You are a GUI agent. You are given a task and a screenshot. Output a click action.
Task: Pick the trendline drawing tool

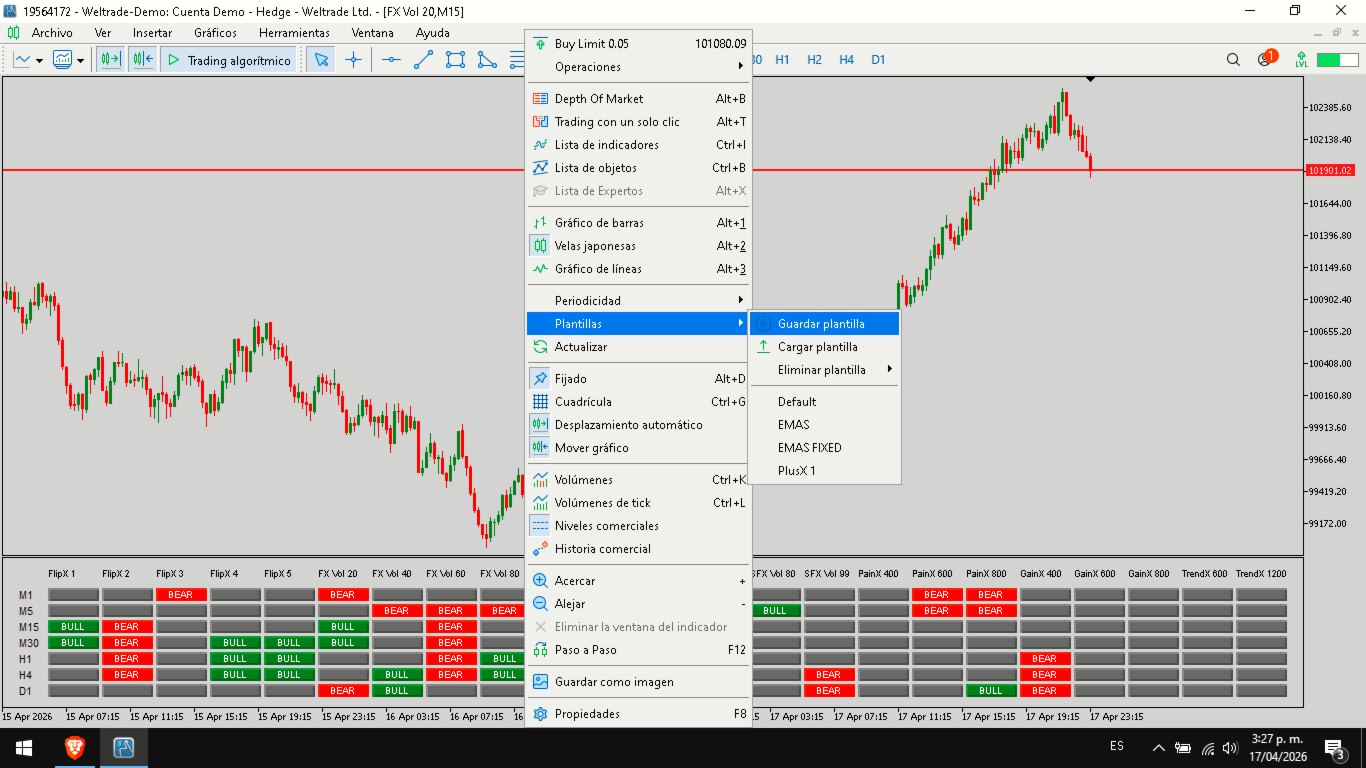(x=423, y=60)
